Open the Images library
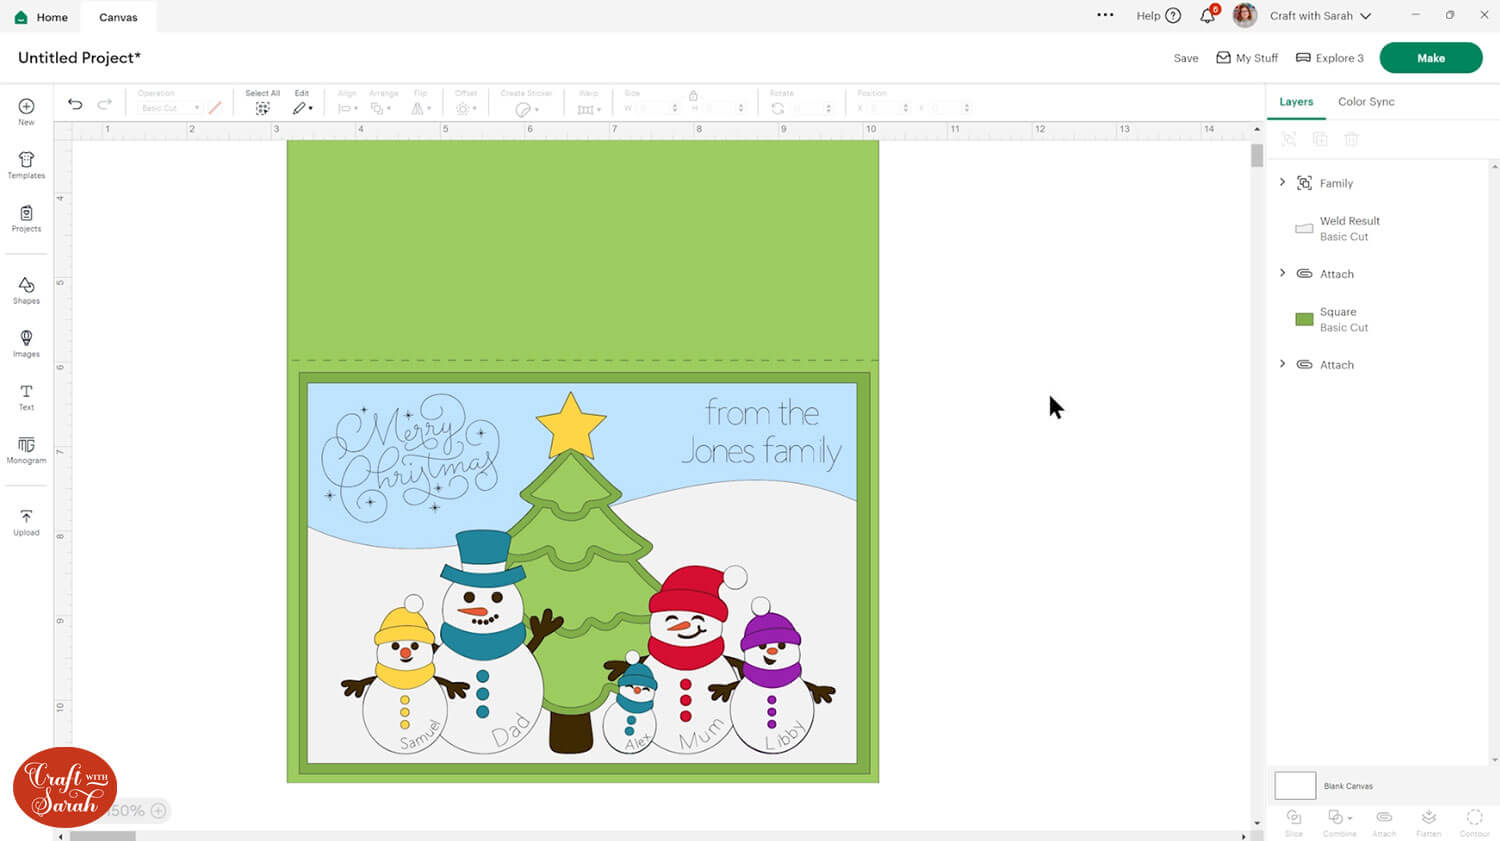This screenshot has width=1500, height=841. point(26,343)
